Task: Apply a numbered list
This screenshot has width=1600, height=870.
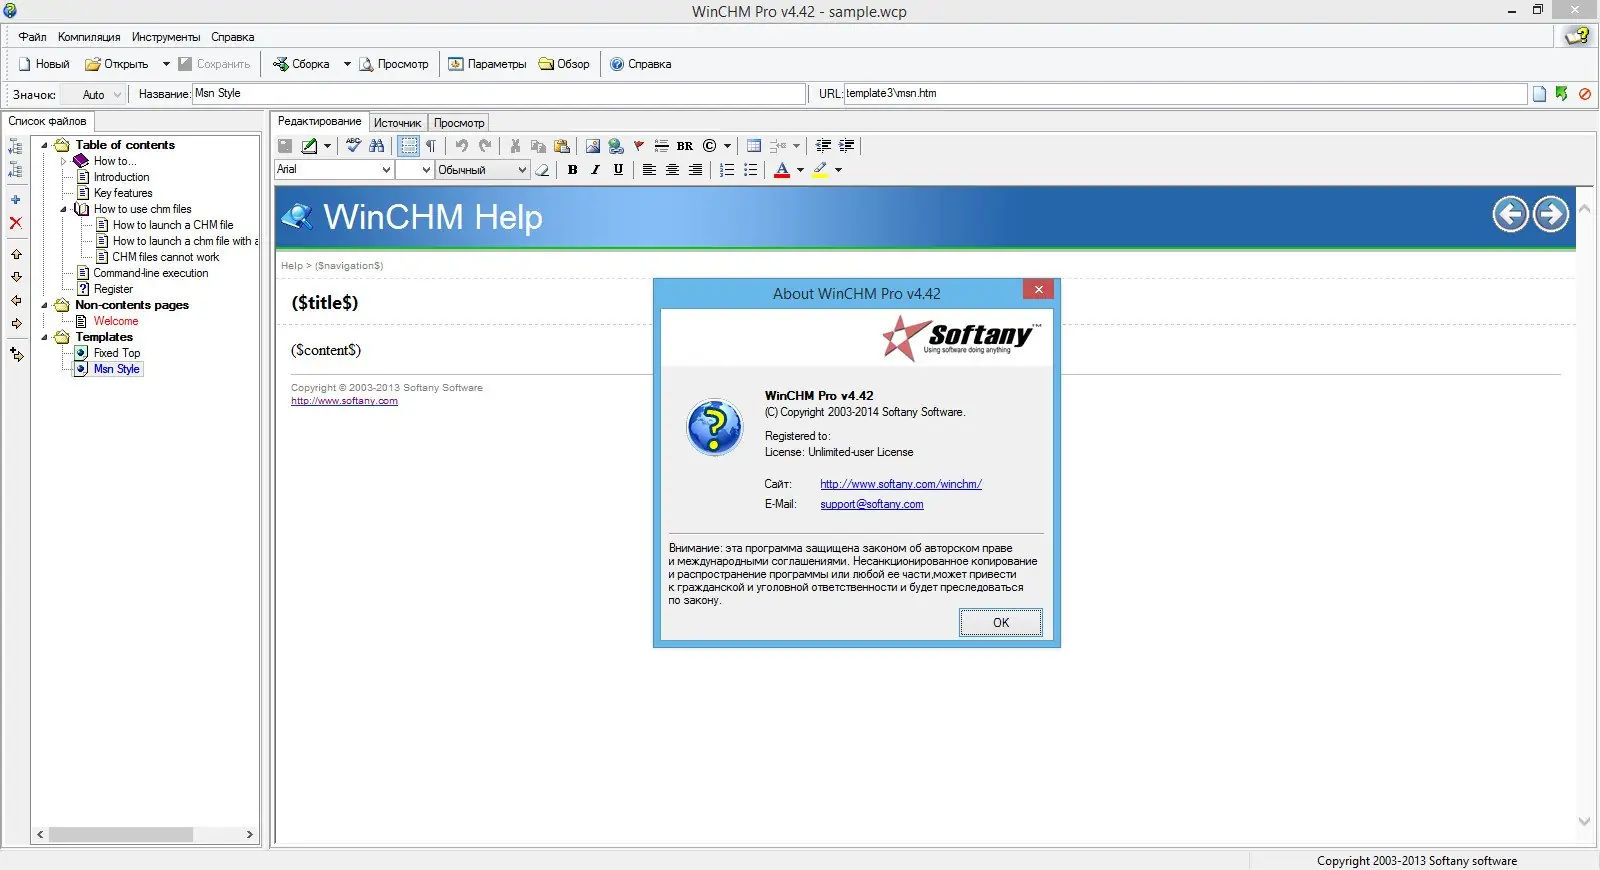Action: click(727, 170)
